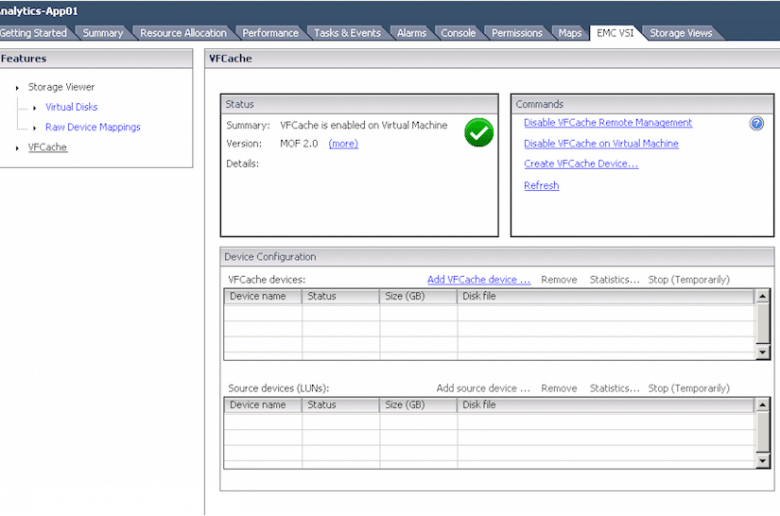Click Statistics for VFCache devices

point(614,280)
